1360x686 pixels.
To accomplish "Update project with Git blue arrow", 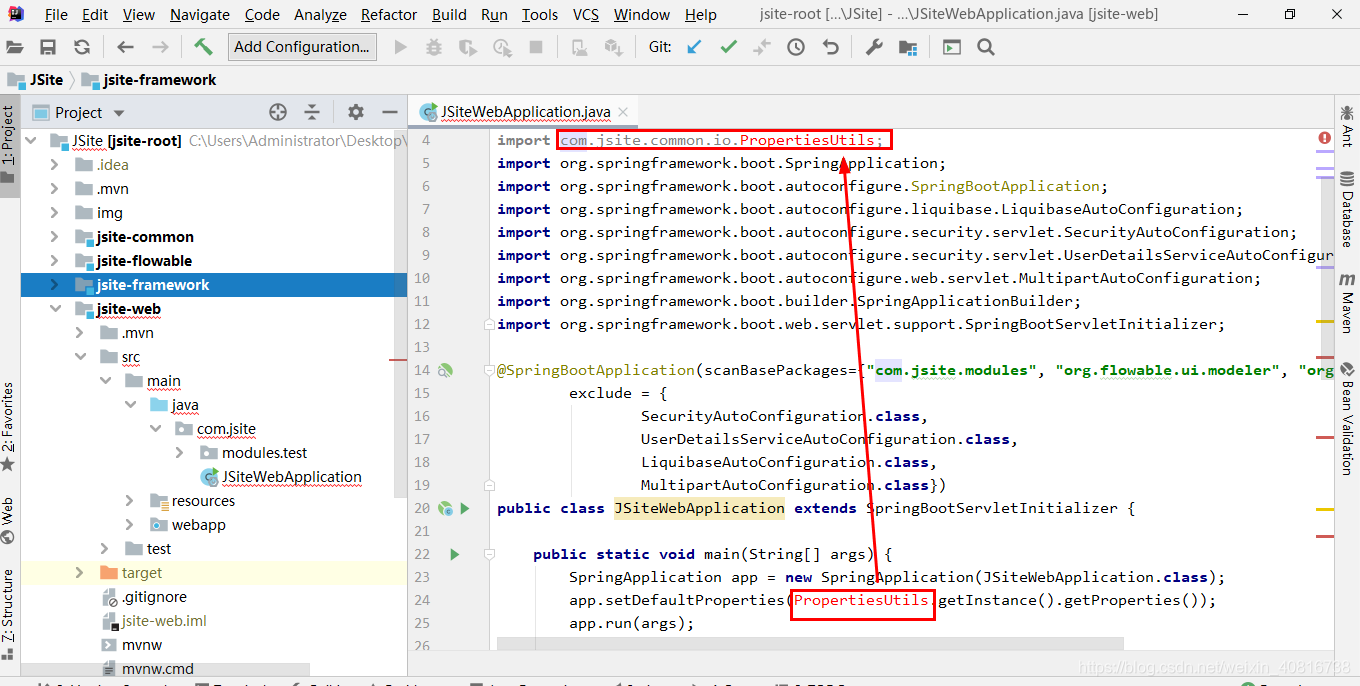I will [x=694, y=47].
